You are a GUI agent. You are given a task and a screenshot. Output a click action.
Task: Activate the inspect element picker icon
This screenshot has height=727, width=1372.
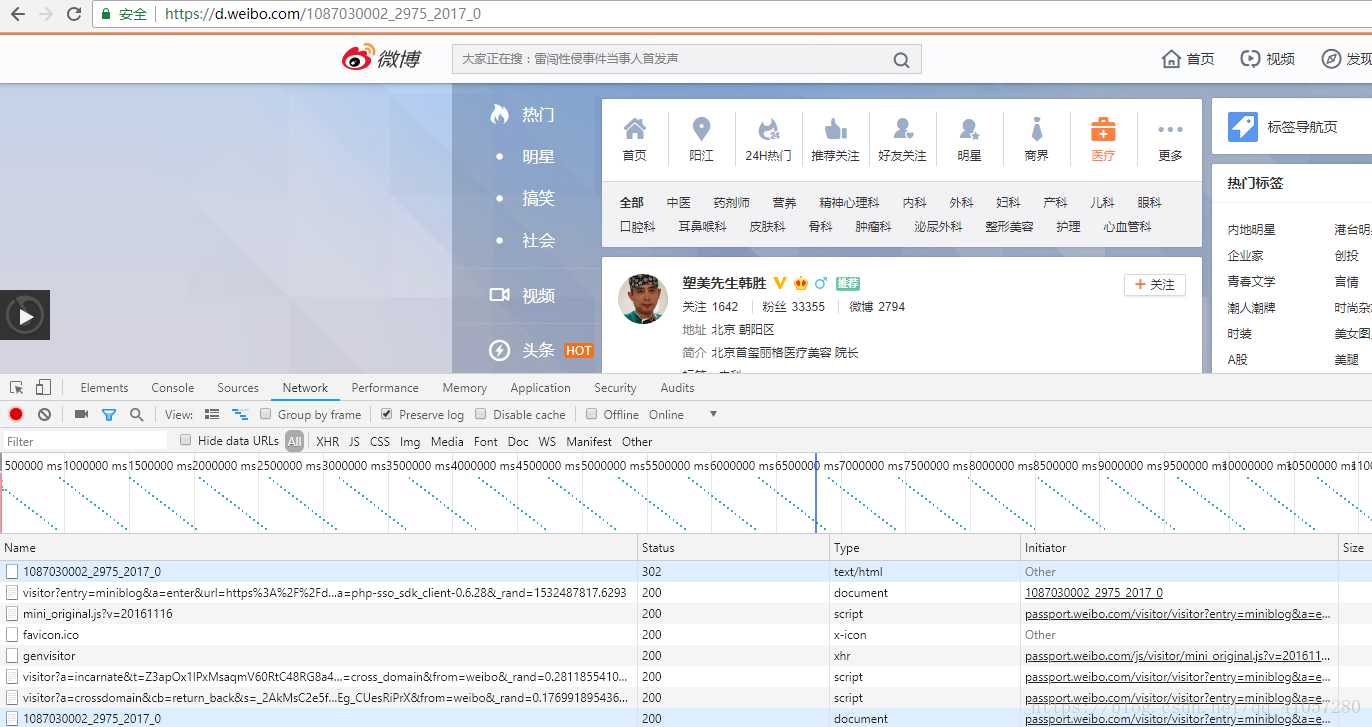(x=17, y=387)
